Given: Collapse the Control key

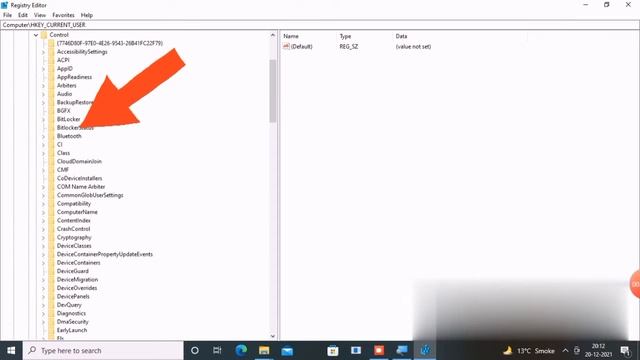Looking at the screenshot, I should 36,35.
